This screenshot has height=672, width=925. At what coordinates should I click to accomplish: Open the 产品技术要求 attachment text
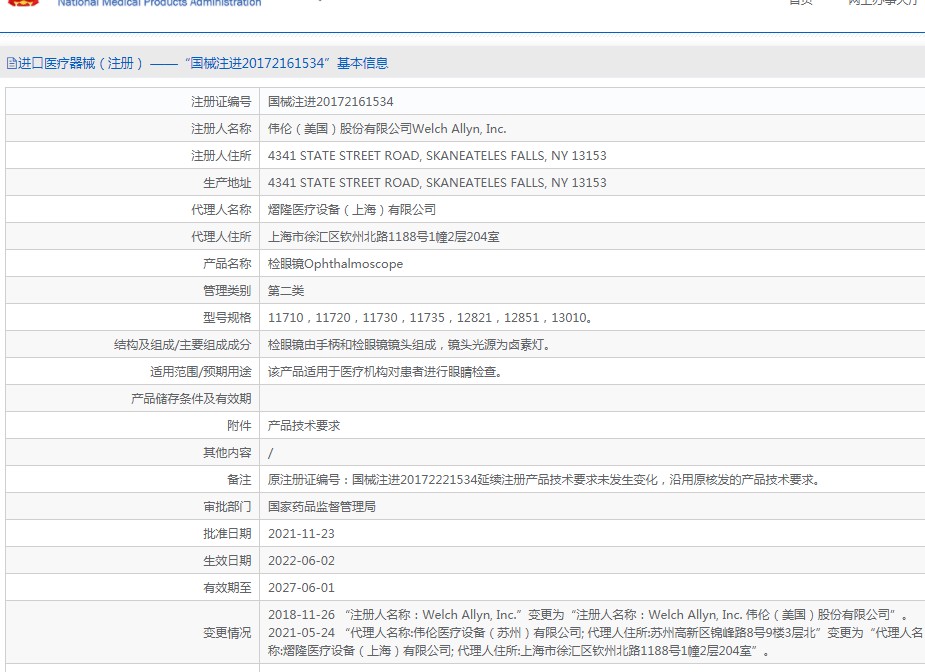[x=304, y=426]
